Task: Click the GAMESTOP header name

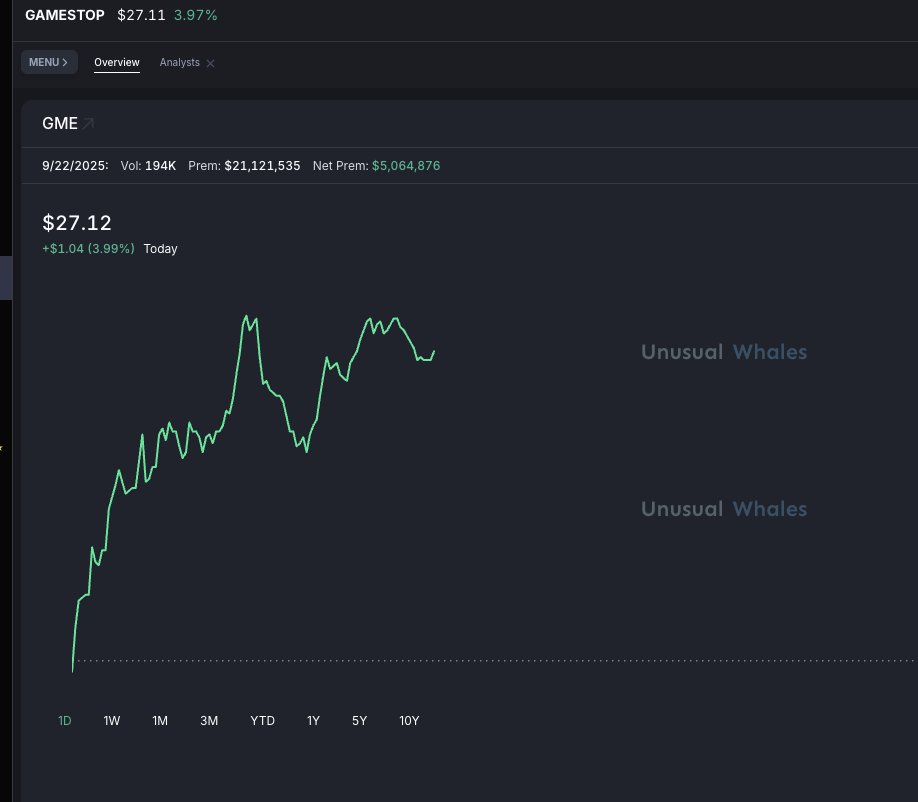Action: click(65, 16)
